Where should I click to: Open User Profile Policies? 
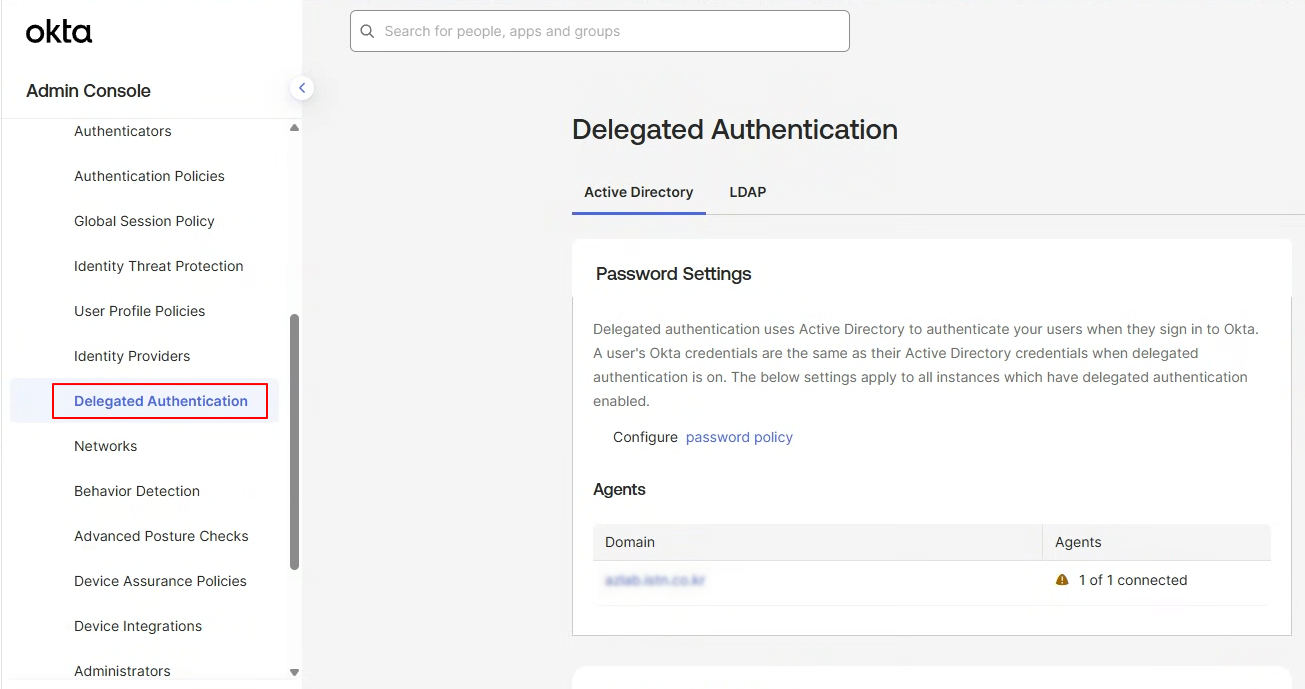tap(140, 311)
